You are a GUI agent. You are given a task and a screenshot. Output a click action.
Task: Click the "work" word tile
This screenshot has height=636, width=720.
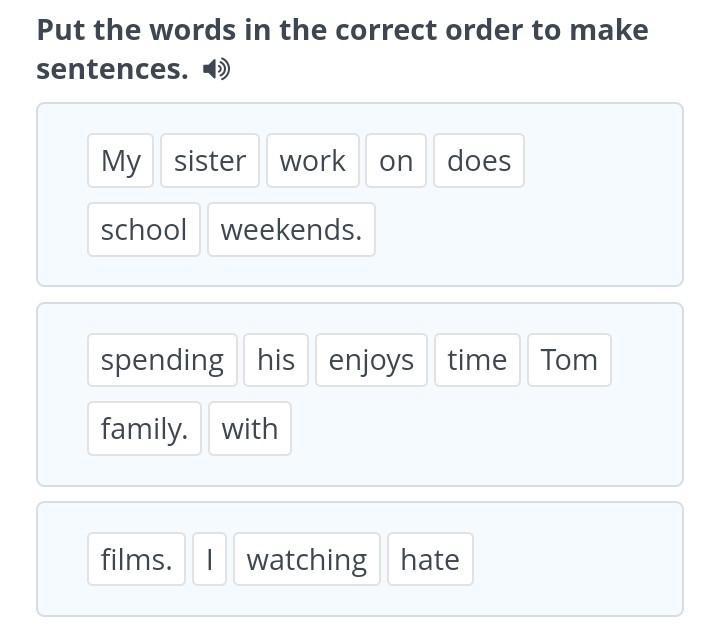coord(313,161)
